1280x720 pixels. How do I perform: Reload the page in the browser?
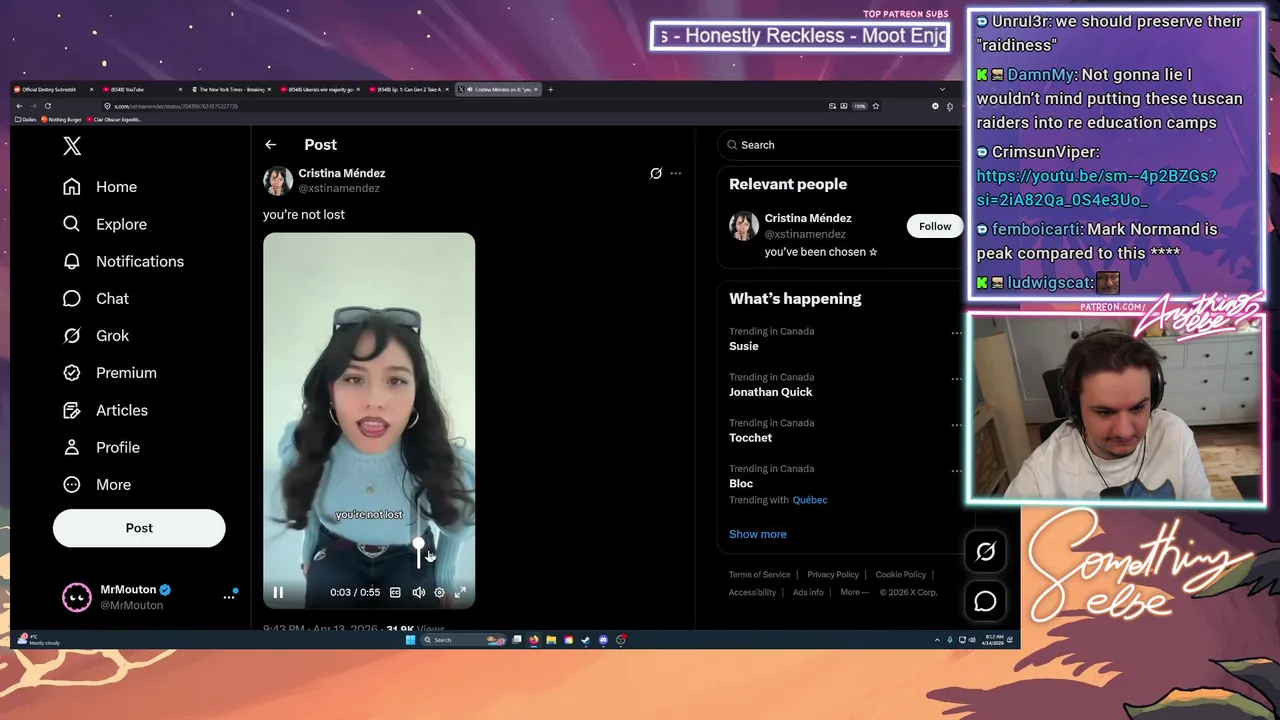point(47,106)
